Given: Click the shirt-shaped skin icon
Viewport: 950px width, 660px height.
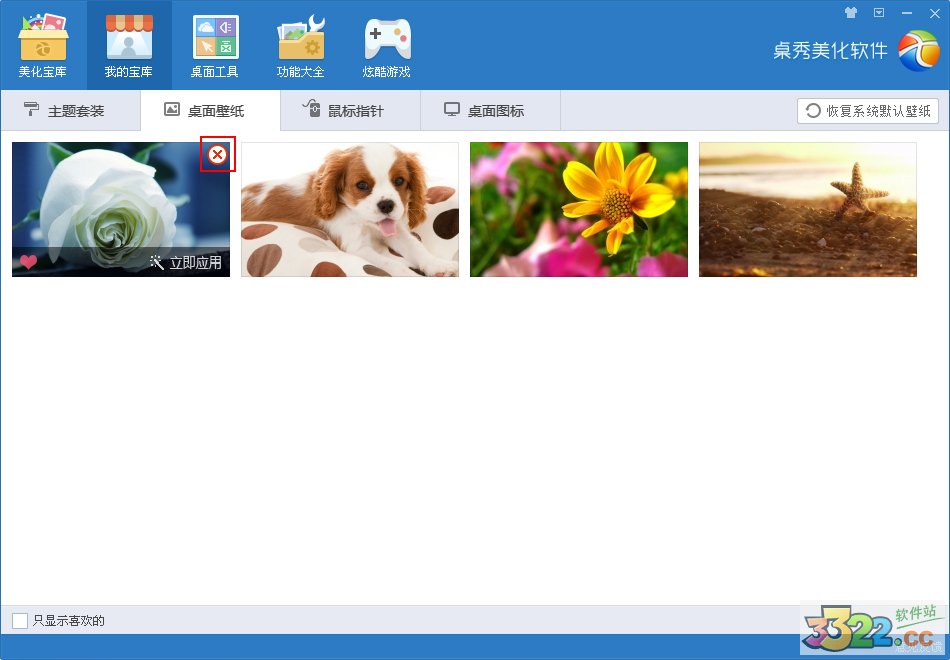Looking at the screenshot, I should point(851,13).
